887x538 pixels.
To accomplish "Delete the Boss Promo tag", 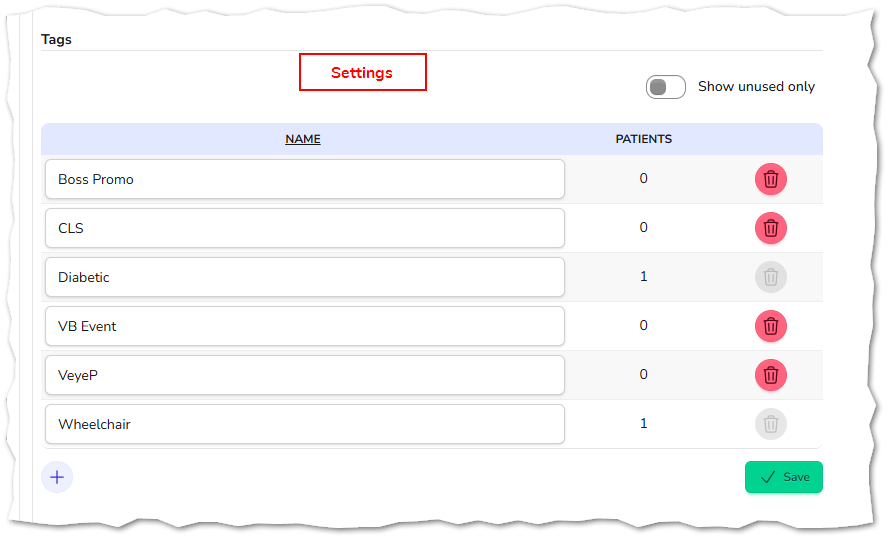I will [770, 179].
